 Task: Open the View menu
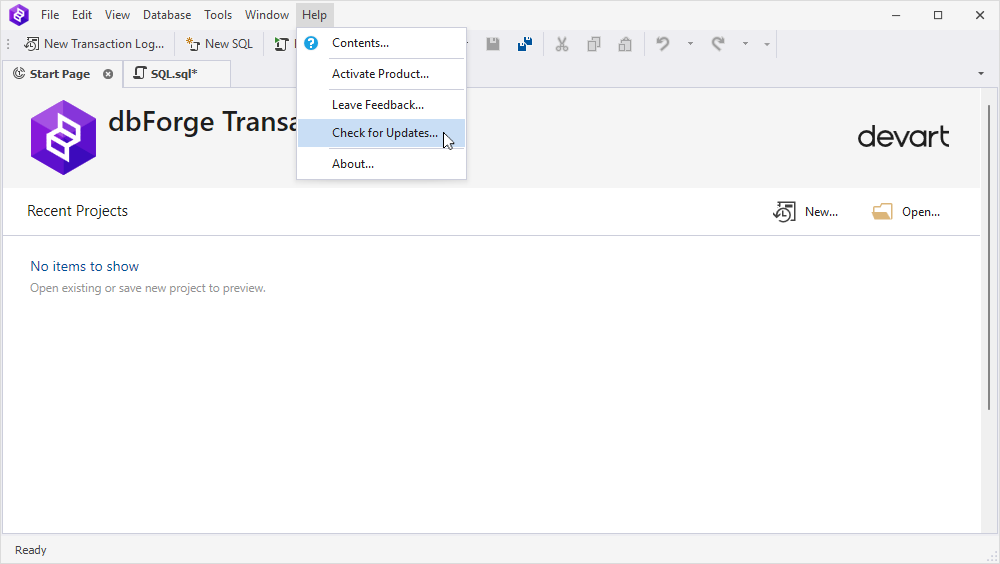[117, 15]
